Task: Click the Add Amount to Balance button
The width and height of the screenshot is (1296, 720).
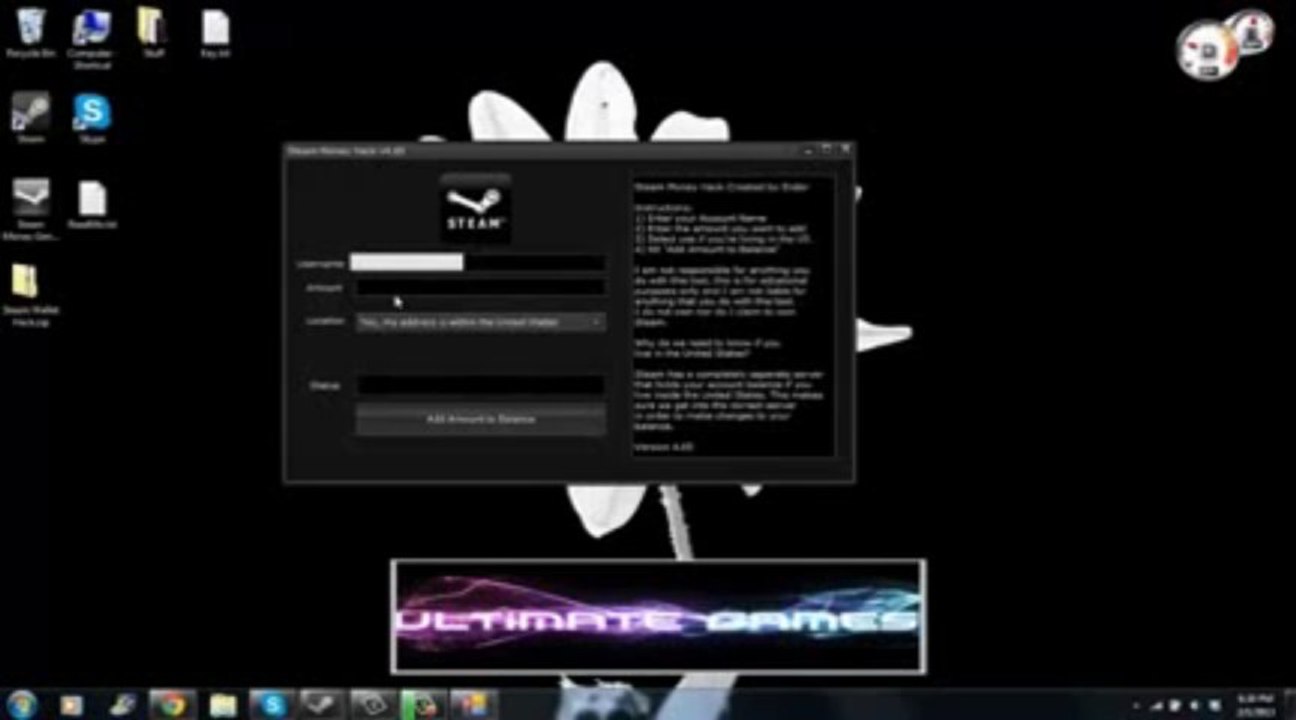Action: [x=481, y=419]
